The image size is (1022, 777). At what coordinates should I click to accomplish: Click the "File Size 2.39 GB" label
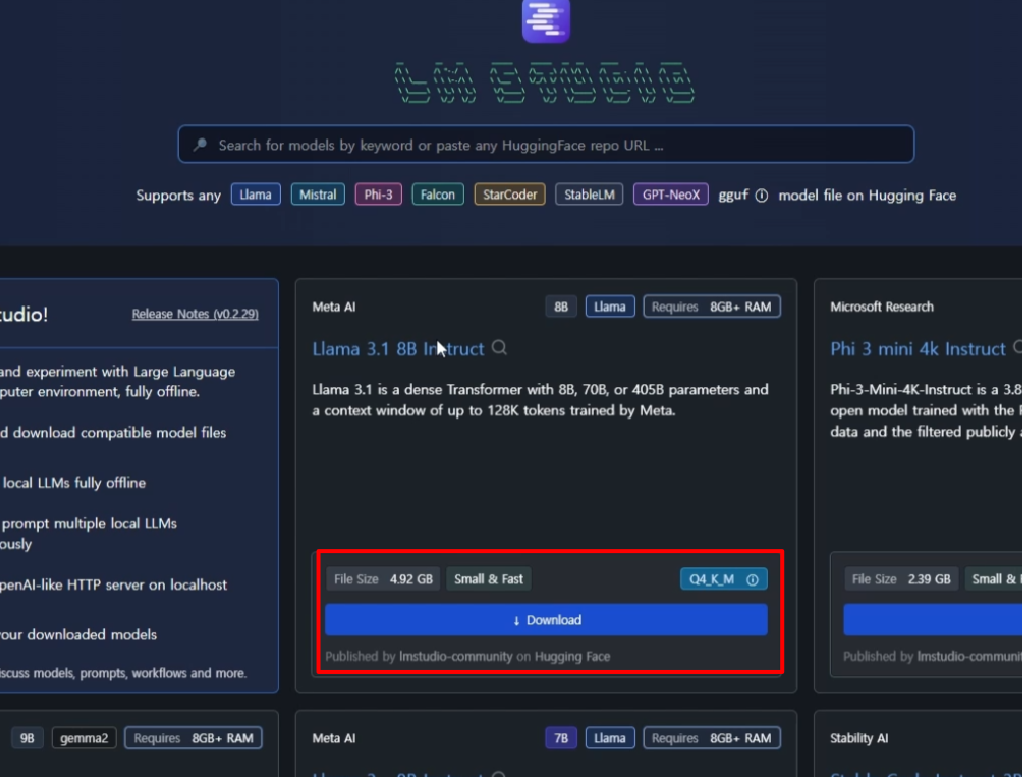point(901,579)
